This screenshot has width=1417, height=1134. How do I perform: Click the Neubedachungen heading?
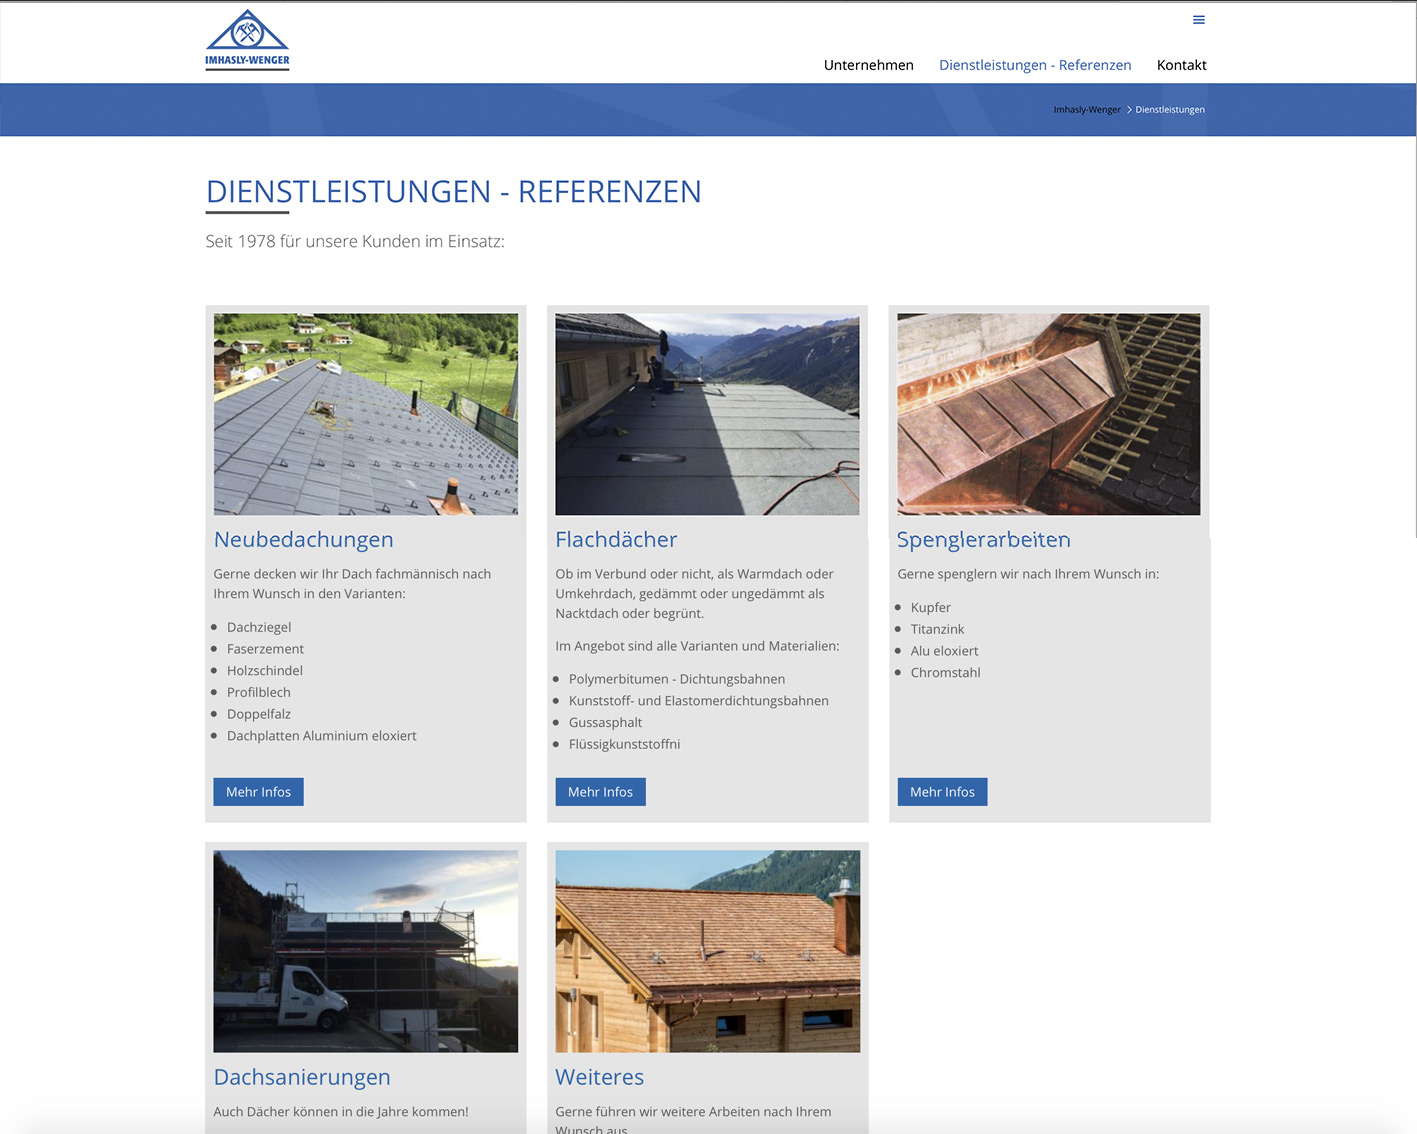point(303,540)
